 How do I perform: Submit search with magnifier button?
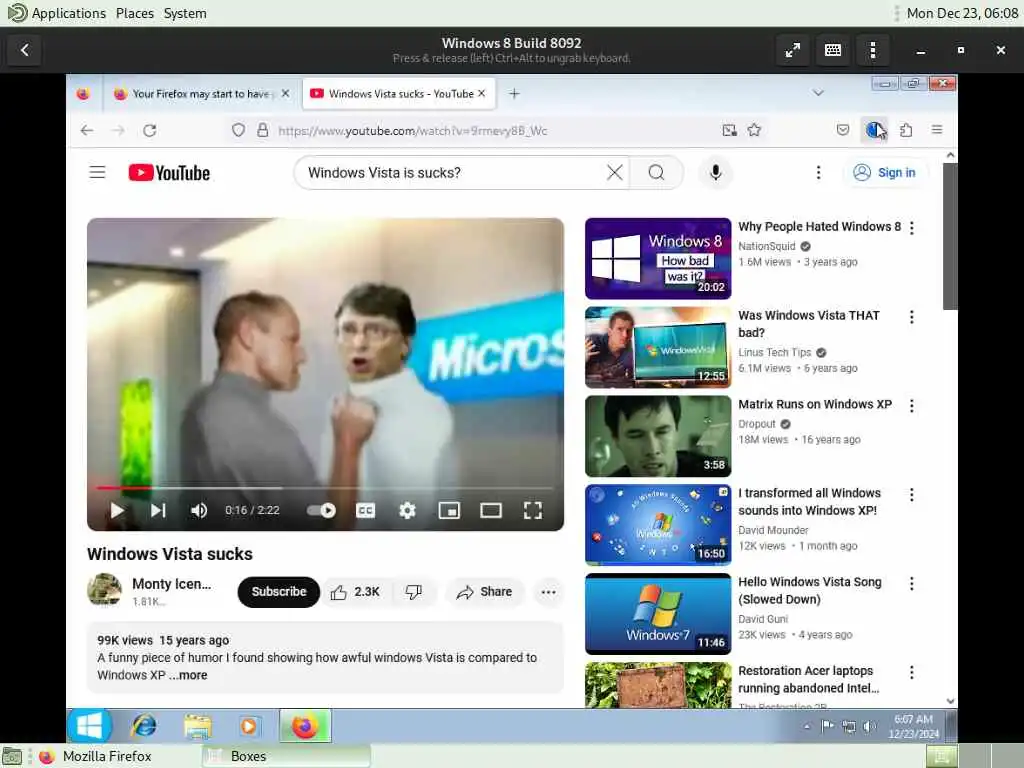coord(656,172)
